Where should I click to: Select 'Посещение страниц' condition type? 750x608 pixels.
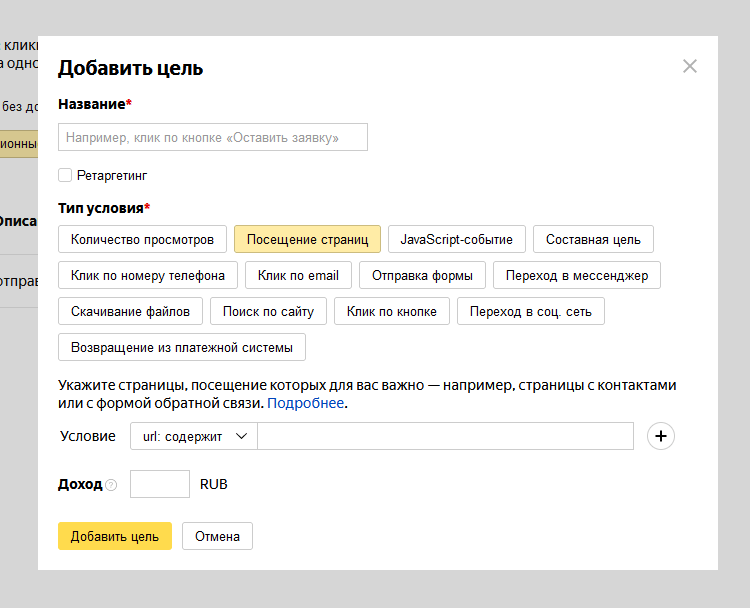[x=307, y=240]
